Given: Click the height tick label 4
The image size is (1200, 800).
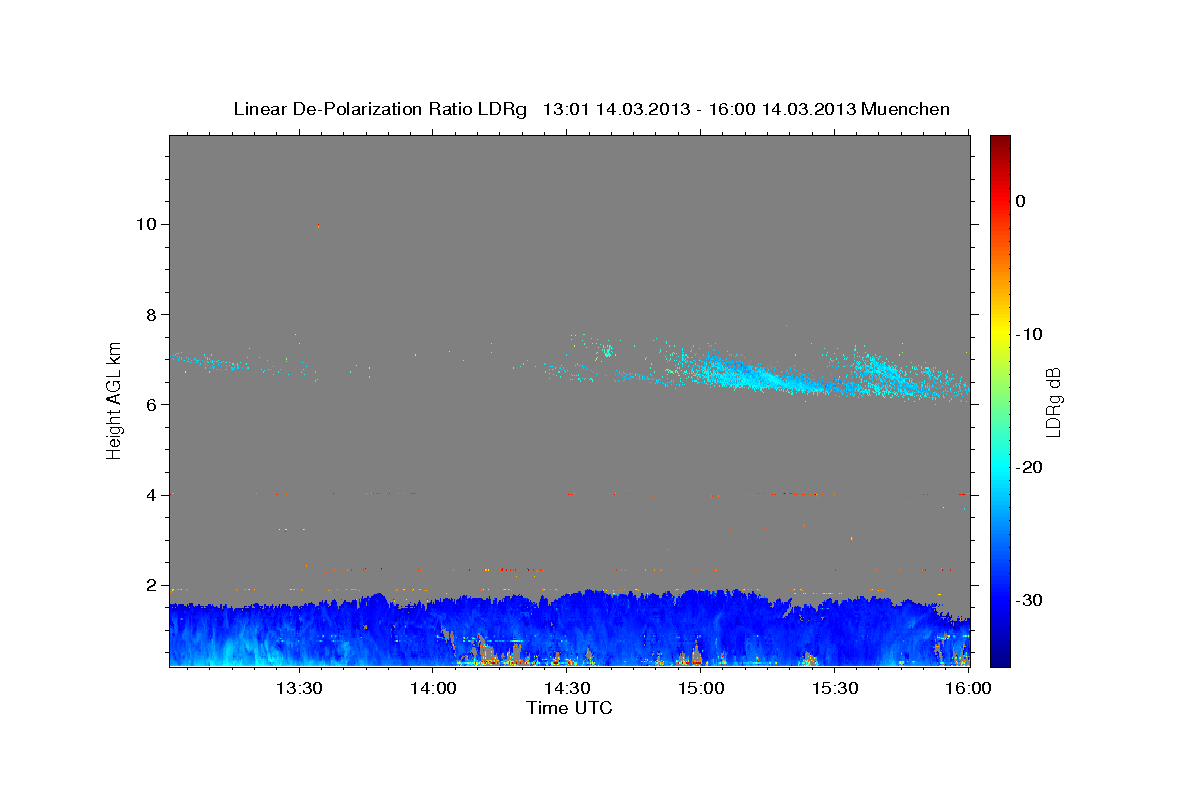Looking at the screenshot, I should tap(152, 495).
